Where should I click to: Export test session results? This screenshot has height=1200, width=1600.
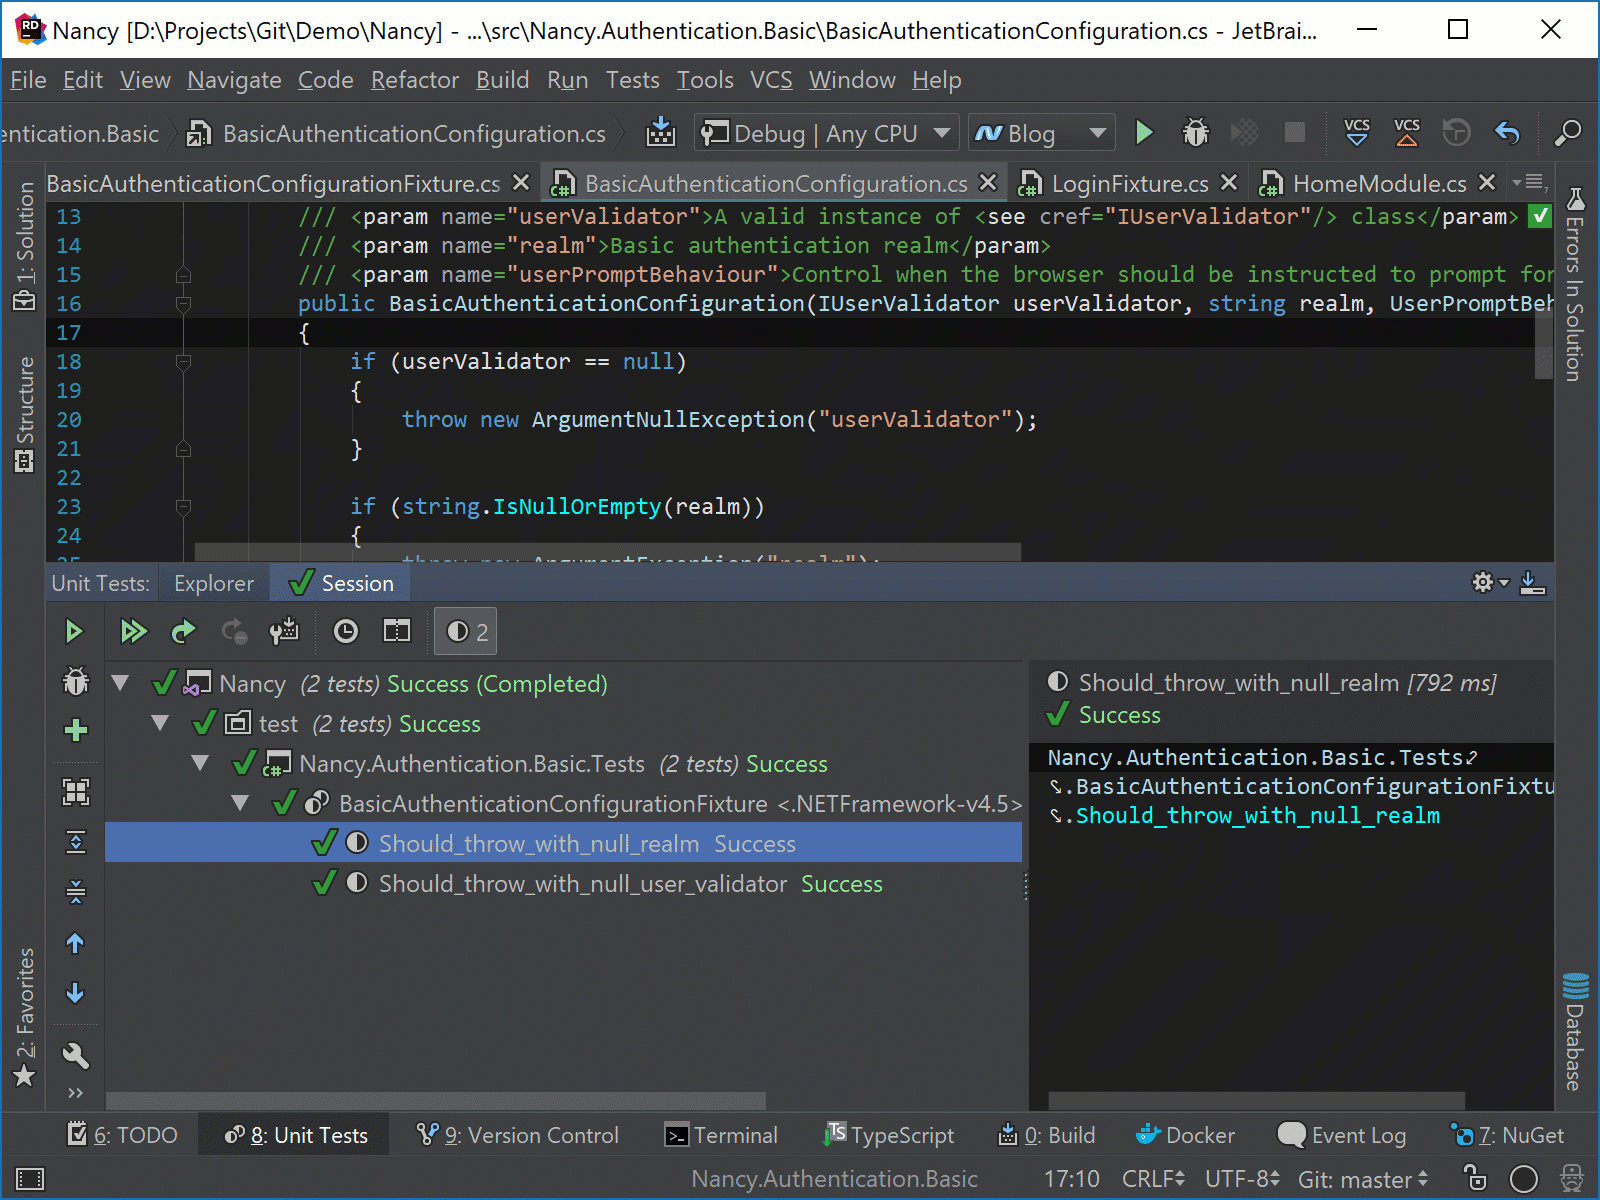pyautogui.click(x=1534, y=583)
